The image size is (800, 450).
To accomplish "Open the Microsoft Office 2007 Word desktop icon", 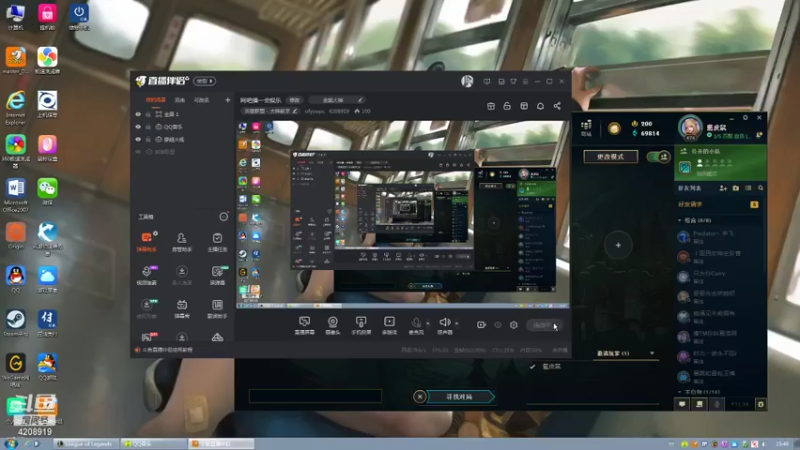I will 16,195.
